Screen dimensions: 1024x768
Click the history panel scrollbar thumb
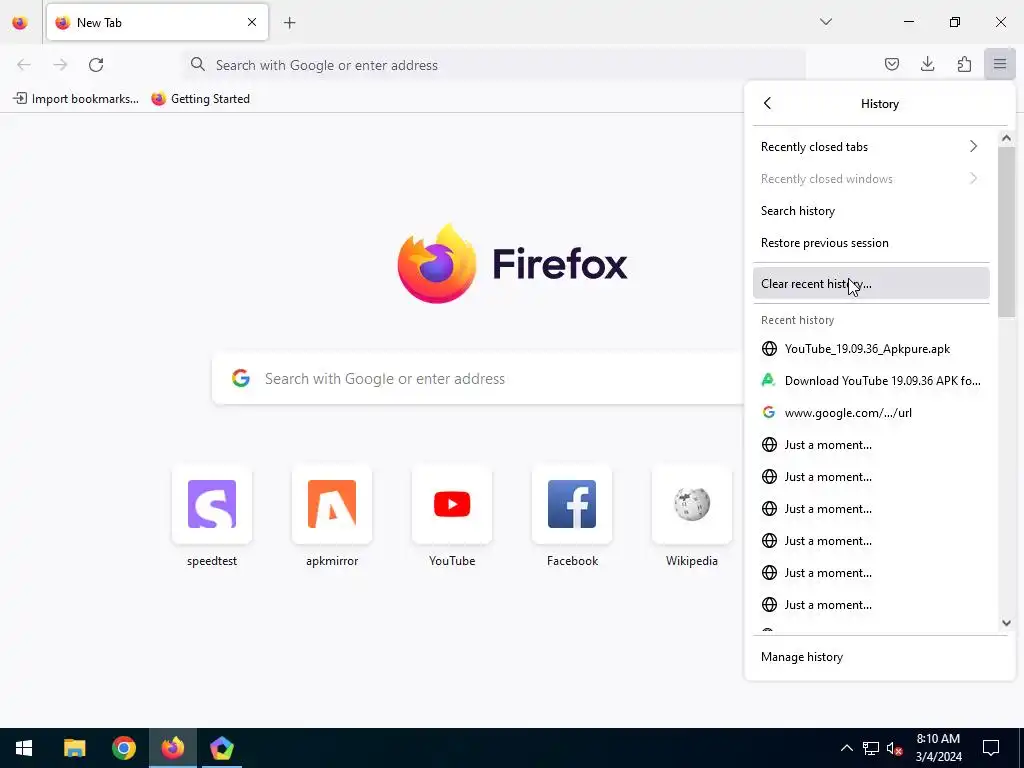[x=1006, y=232]
